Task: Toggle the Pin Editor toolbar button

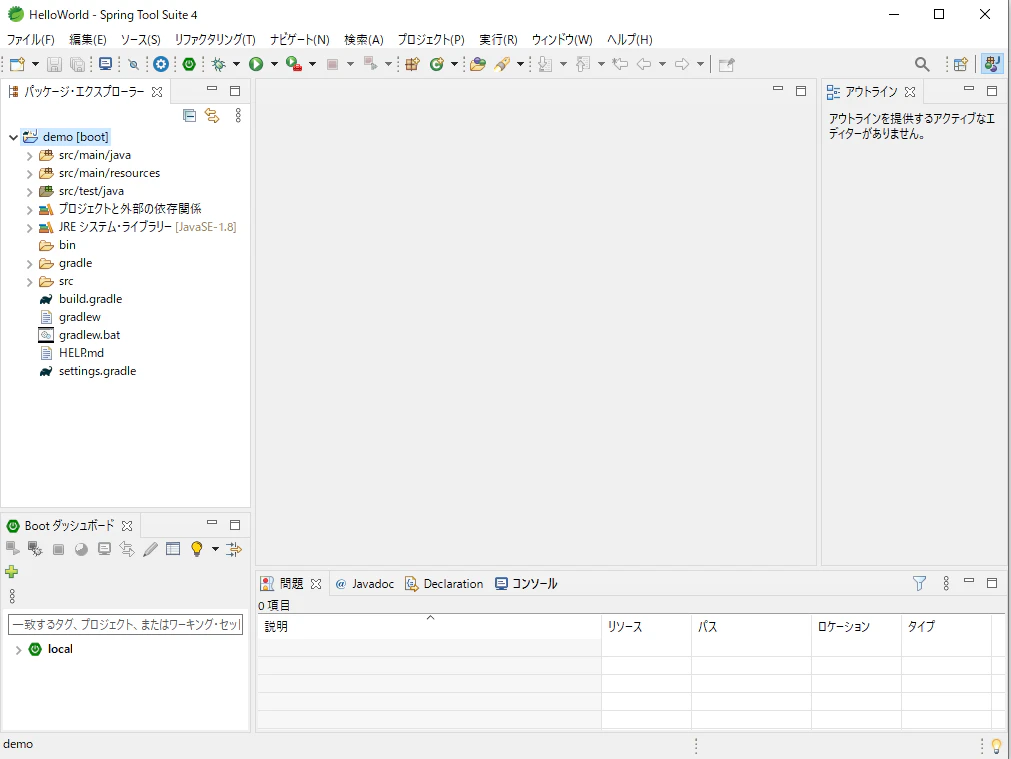Action: coord(727,64)
